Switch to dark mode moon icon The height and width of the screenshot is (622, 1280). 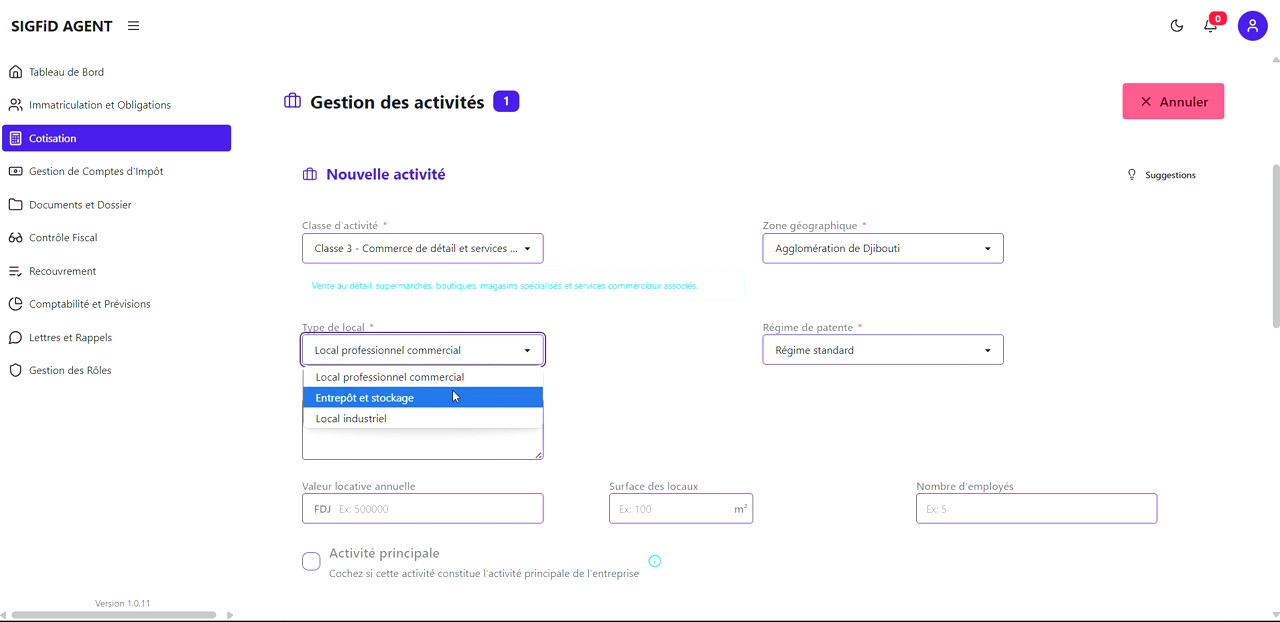coord(1177,26)
